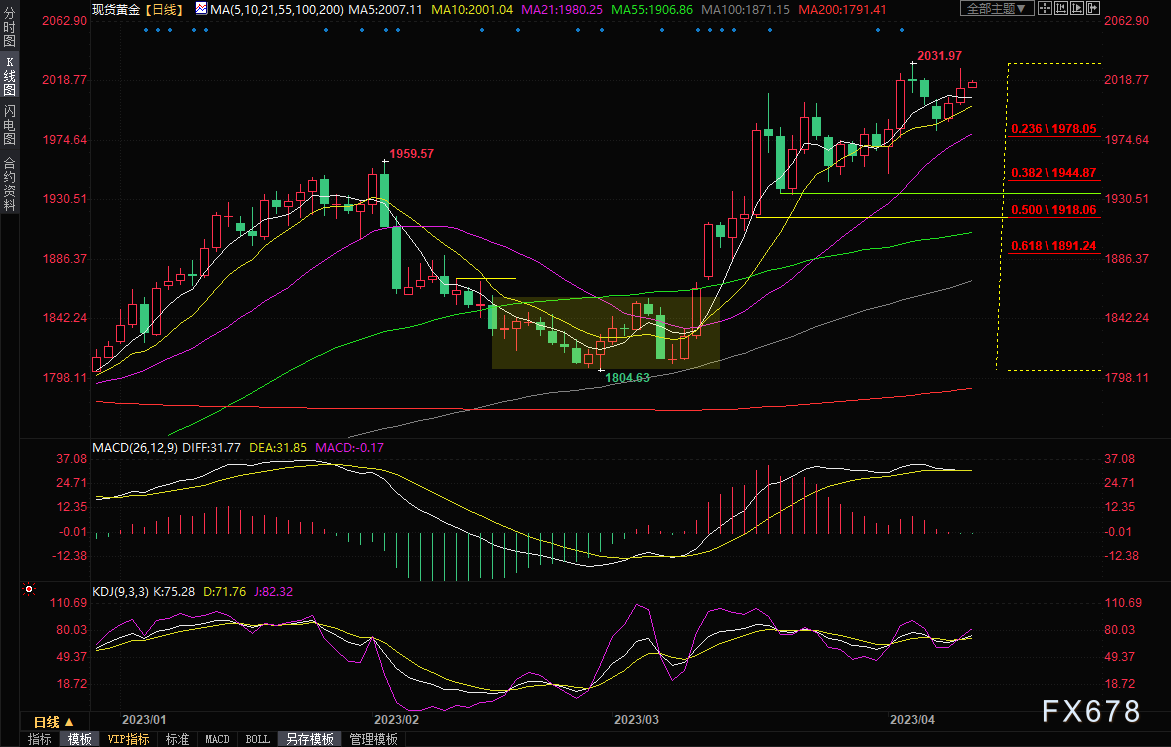Screen dimensions: 1171x747
Task: Click the 2023/01 date axis label
Action: [x=144, y=719]
